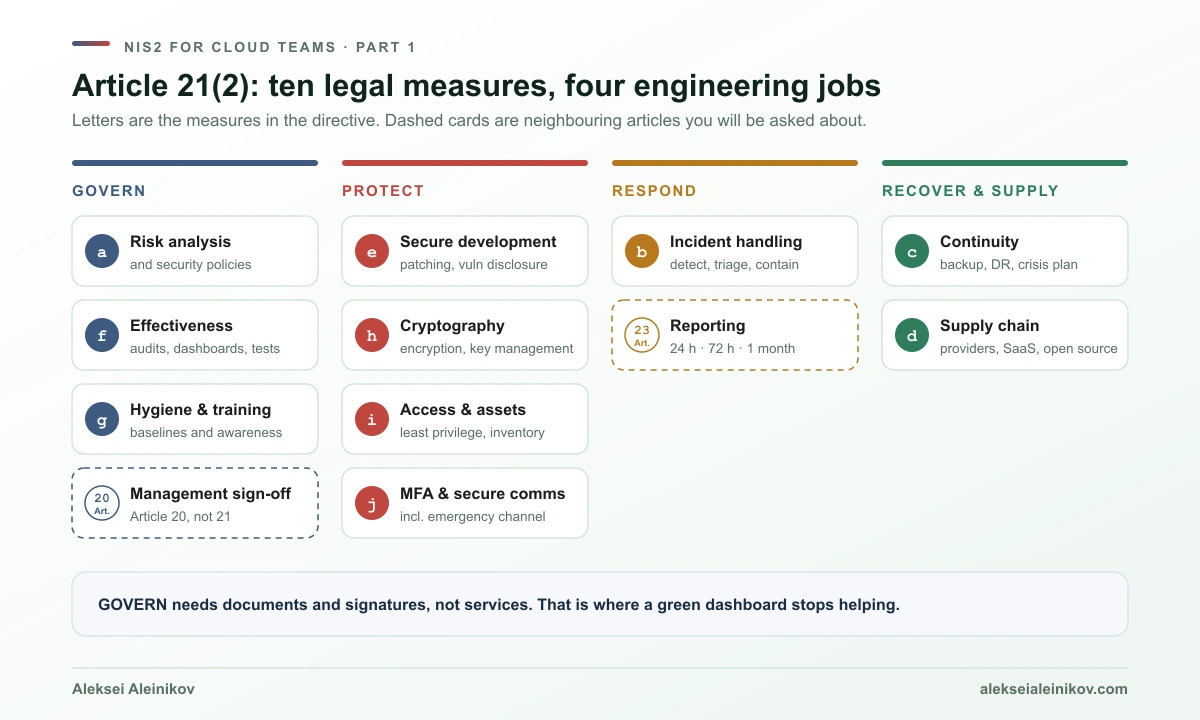Click the 'GOVERN needs documents and signatures' callout
This screenshot has width=1200, height=720.
pyautogui.click(x=600, y=604)
